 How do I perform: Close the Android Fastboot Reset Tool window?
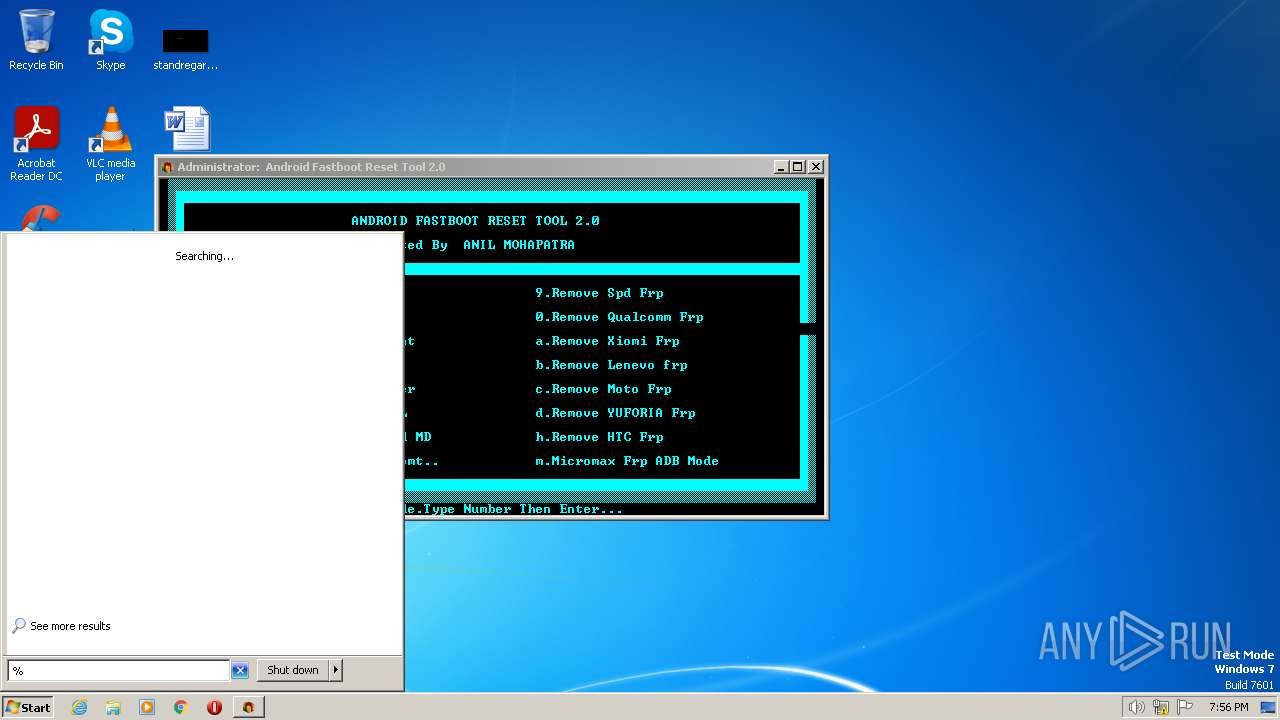pyautogui.click(x=816, y=167)
